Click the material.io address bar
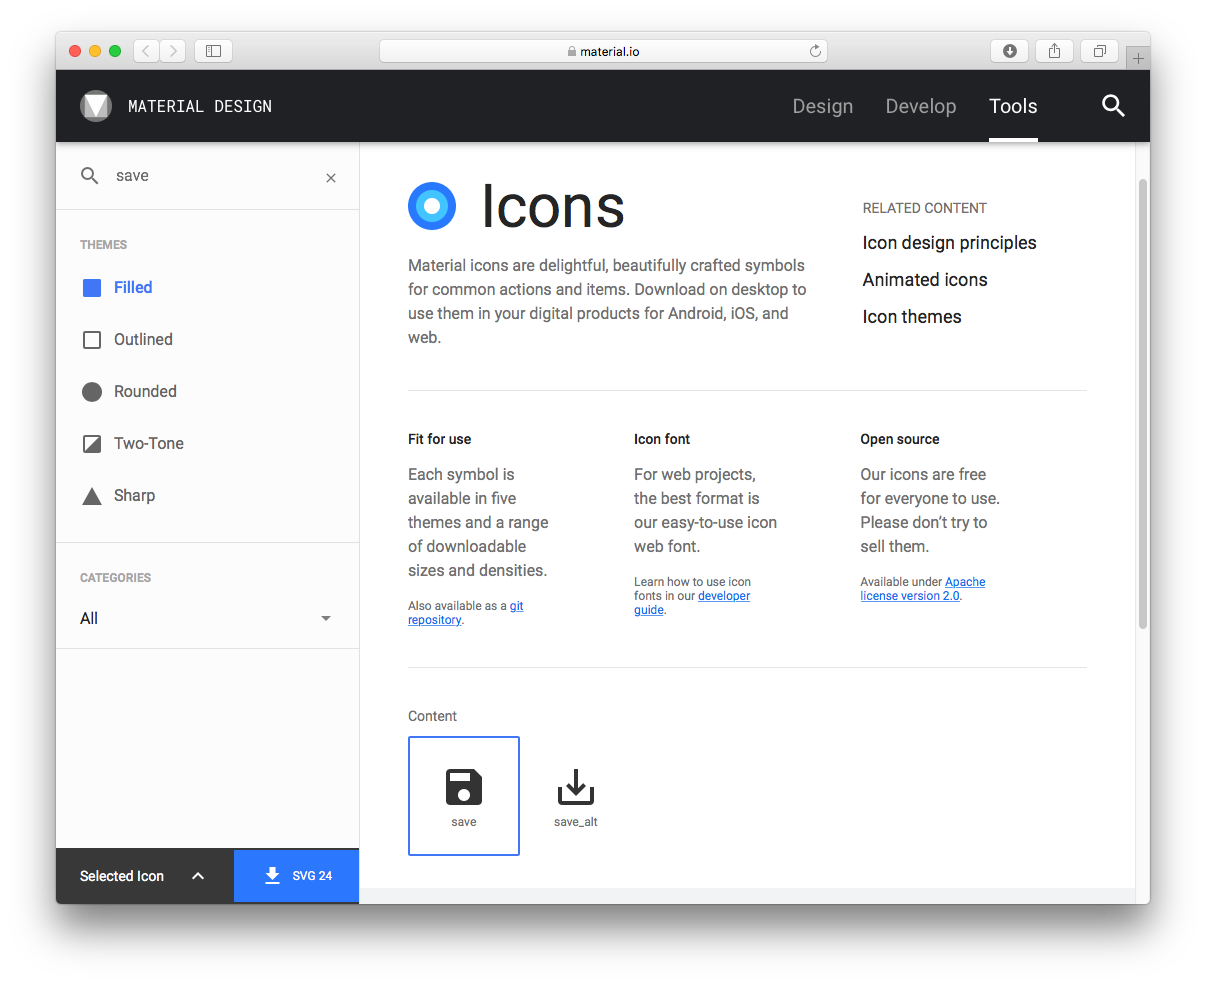The image size is (1206, 984). 603,51
